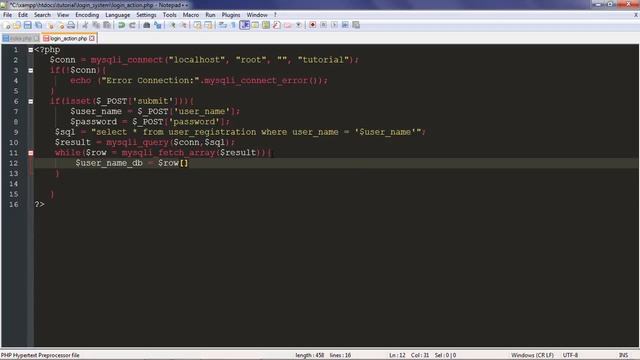
Task: Open the View menu
Action: [x=63, y=15]
